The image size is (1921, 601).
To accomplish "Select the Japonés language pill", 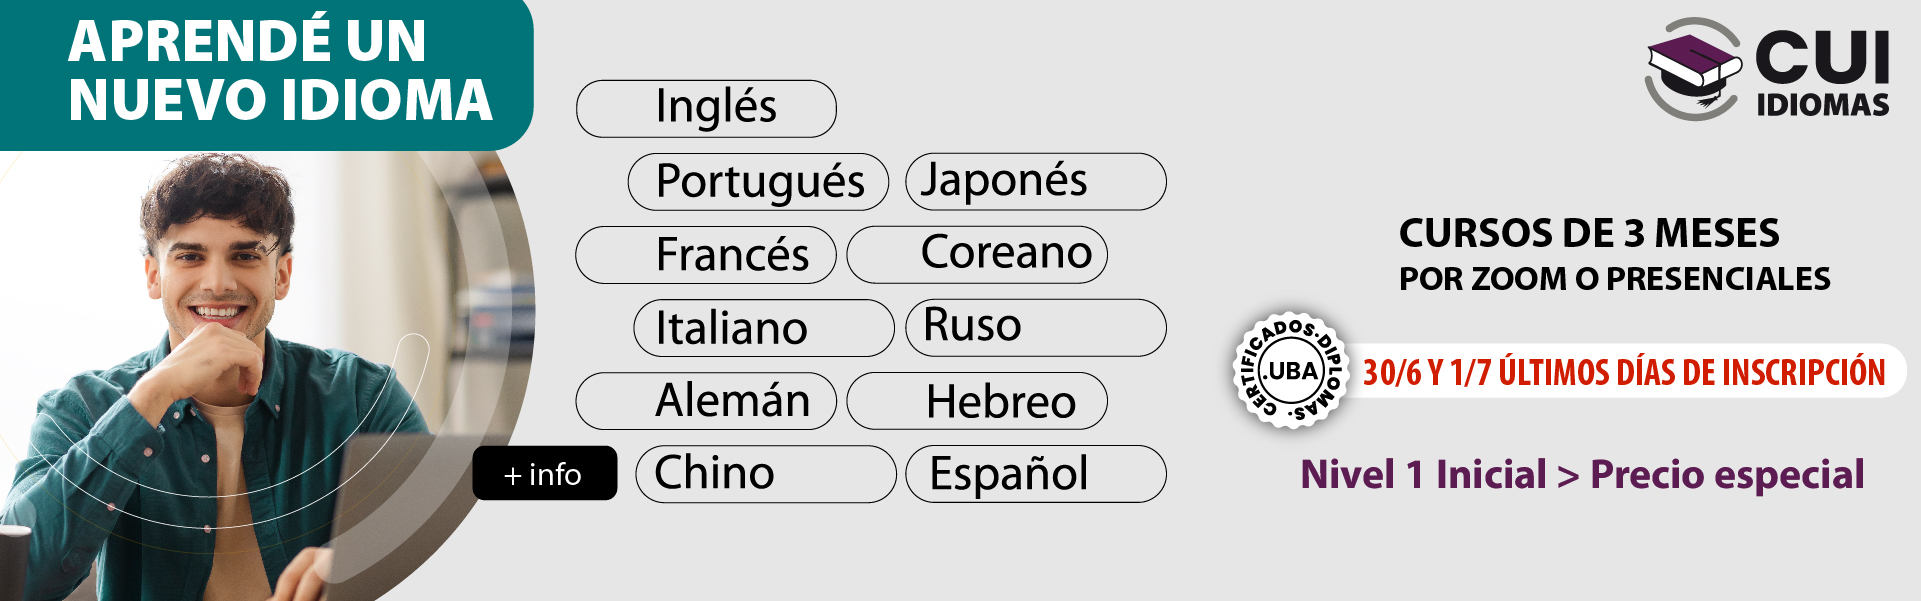I will (x=1036, y=182).
